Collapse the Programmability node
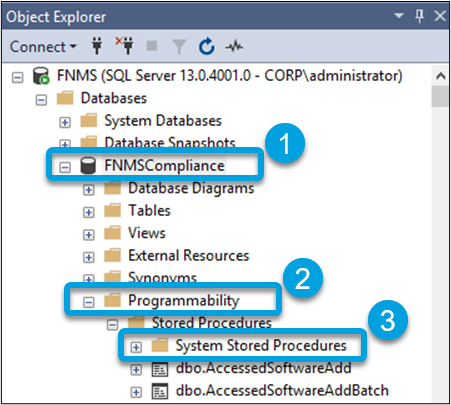The height and width of the screenshot is (405, 451). [89, 302]
